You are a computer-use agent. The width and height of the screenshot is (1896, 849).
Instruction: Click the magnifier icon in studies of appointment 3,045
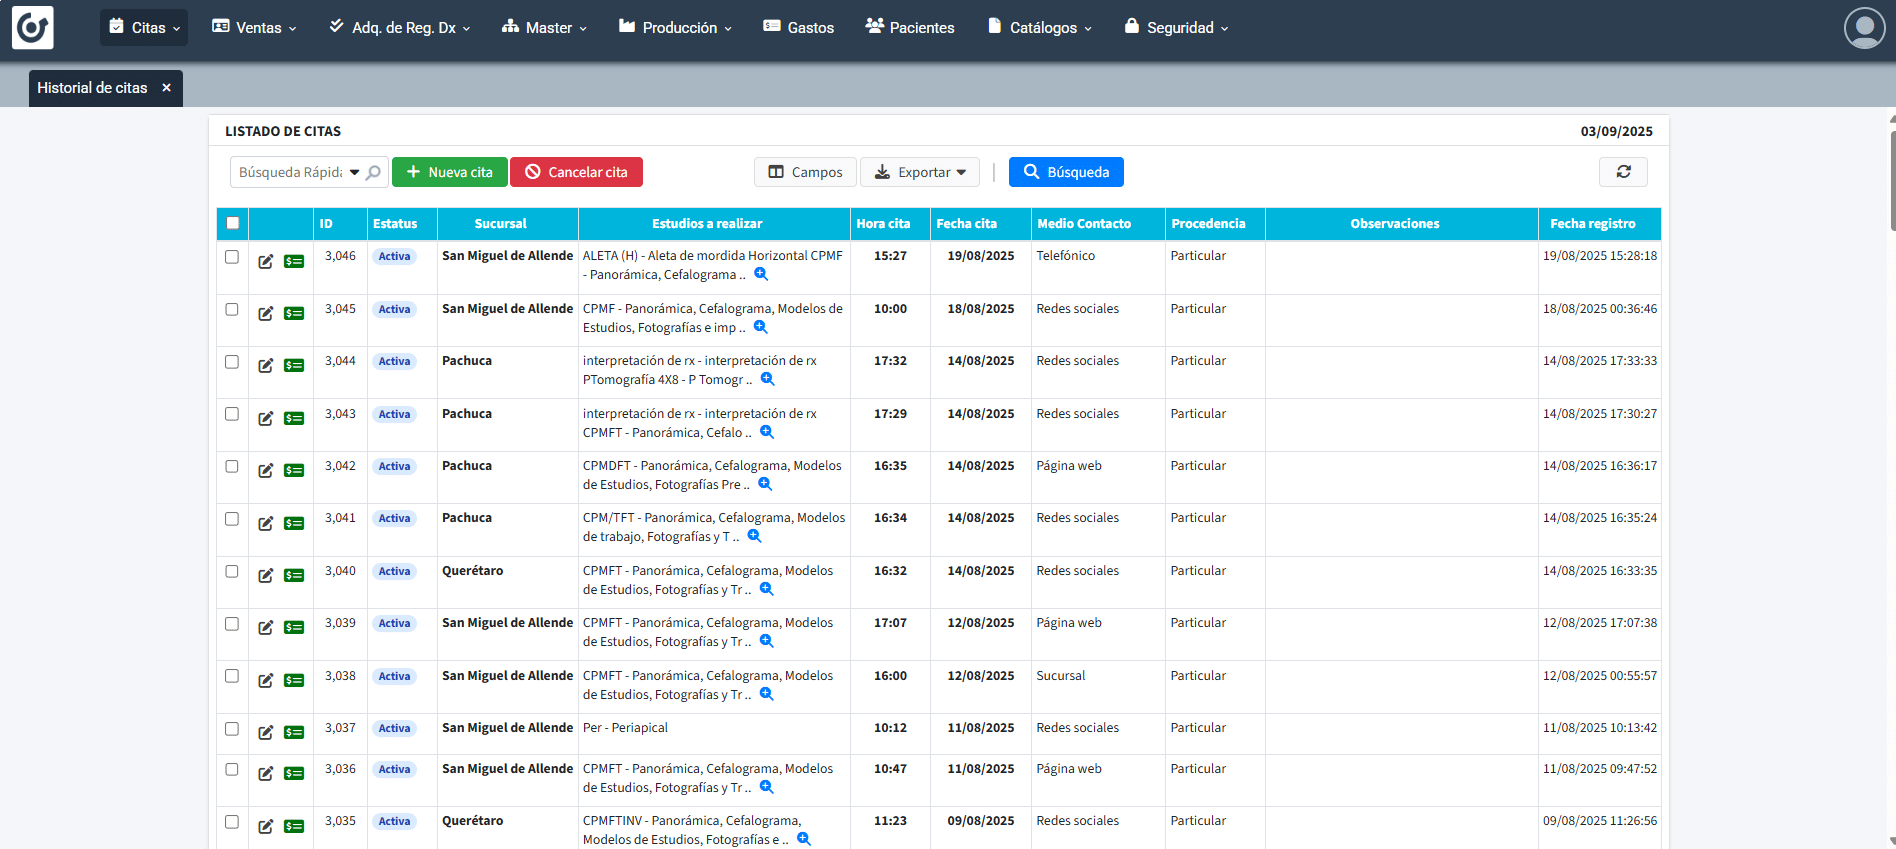[760, 327]
